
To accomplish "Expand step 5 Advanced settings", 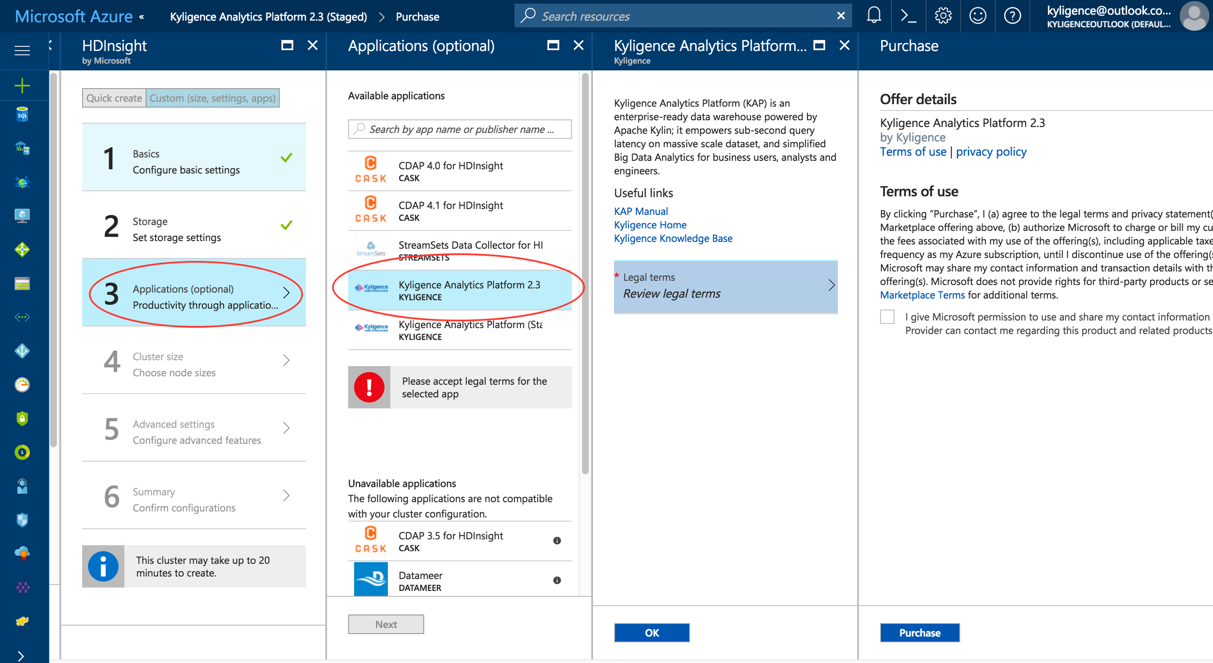I will (x=194, y=432).
